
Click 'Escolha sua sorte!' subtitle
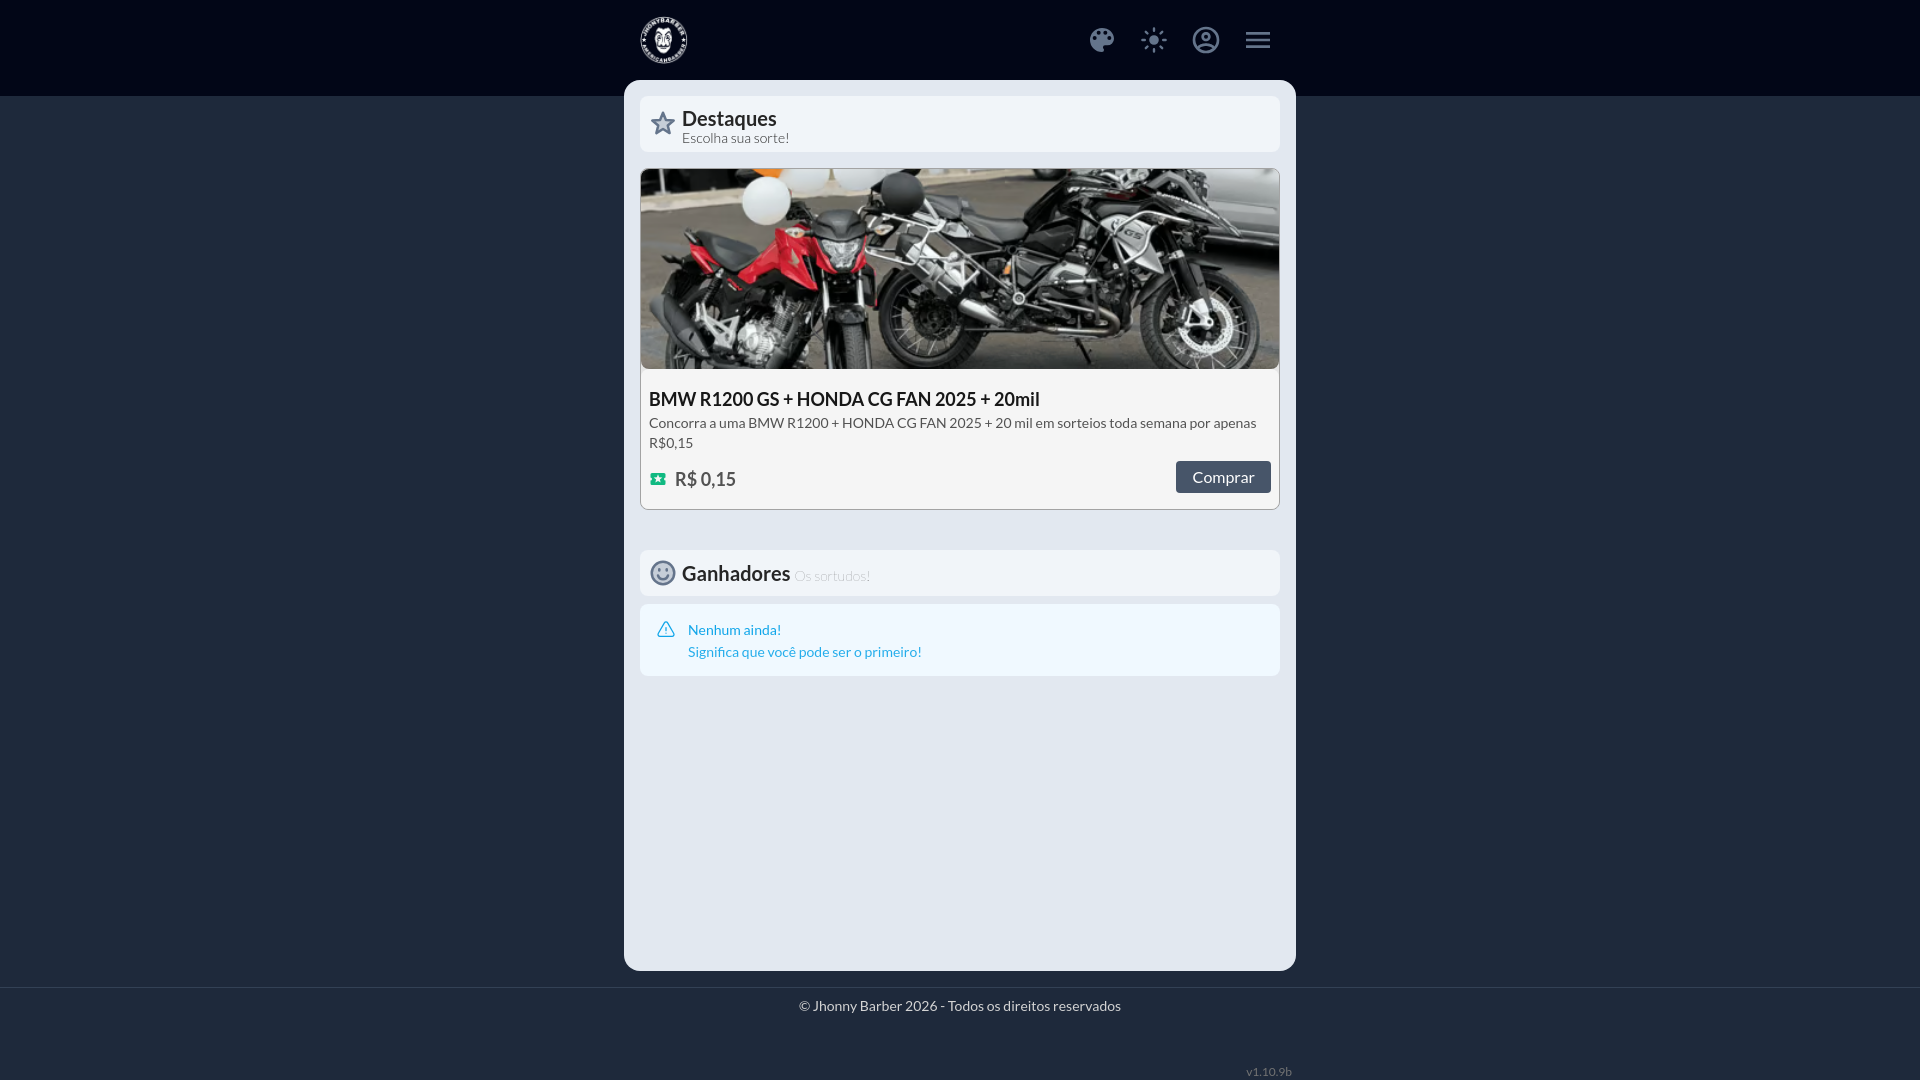click(x=736, y=138)
